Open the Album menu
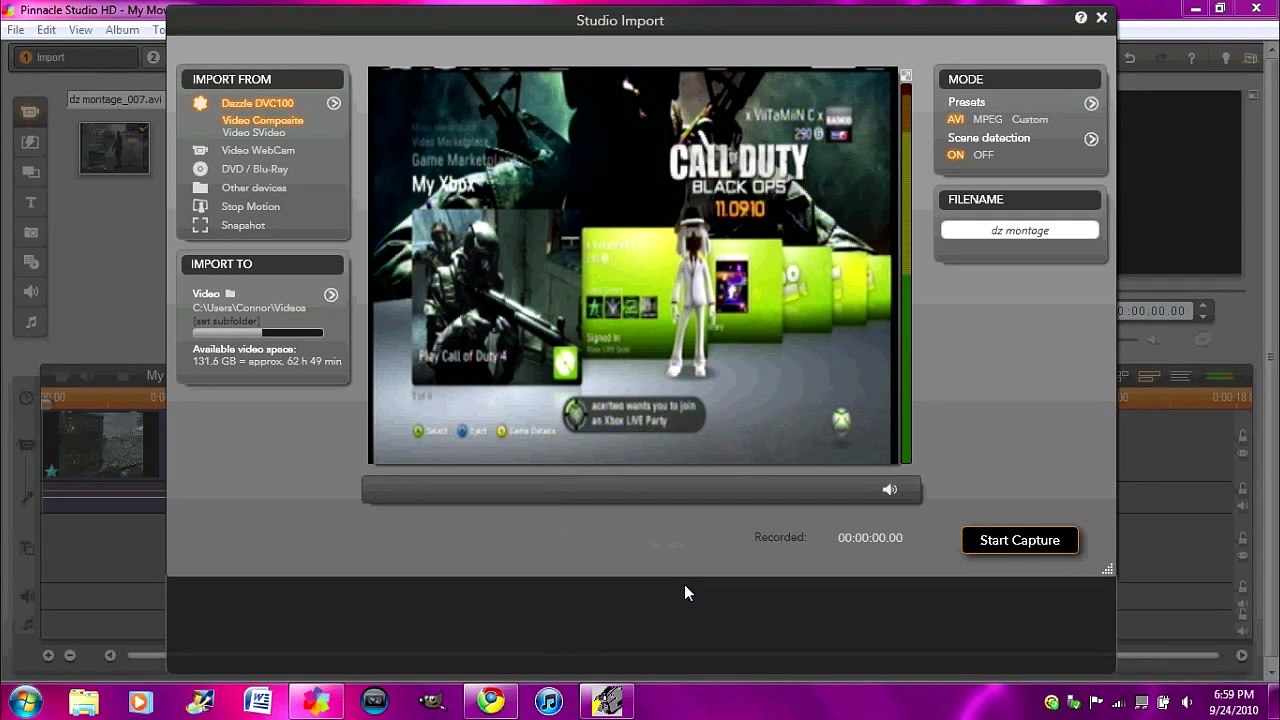 click(122, 30)
